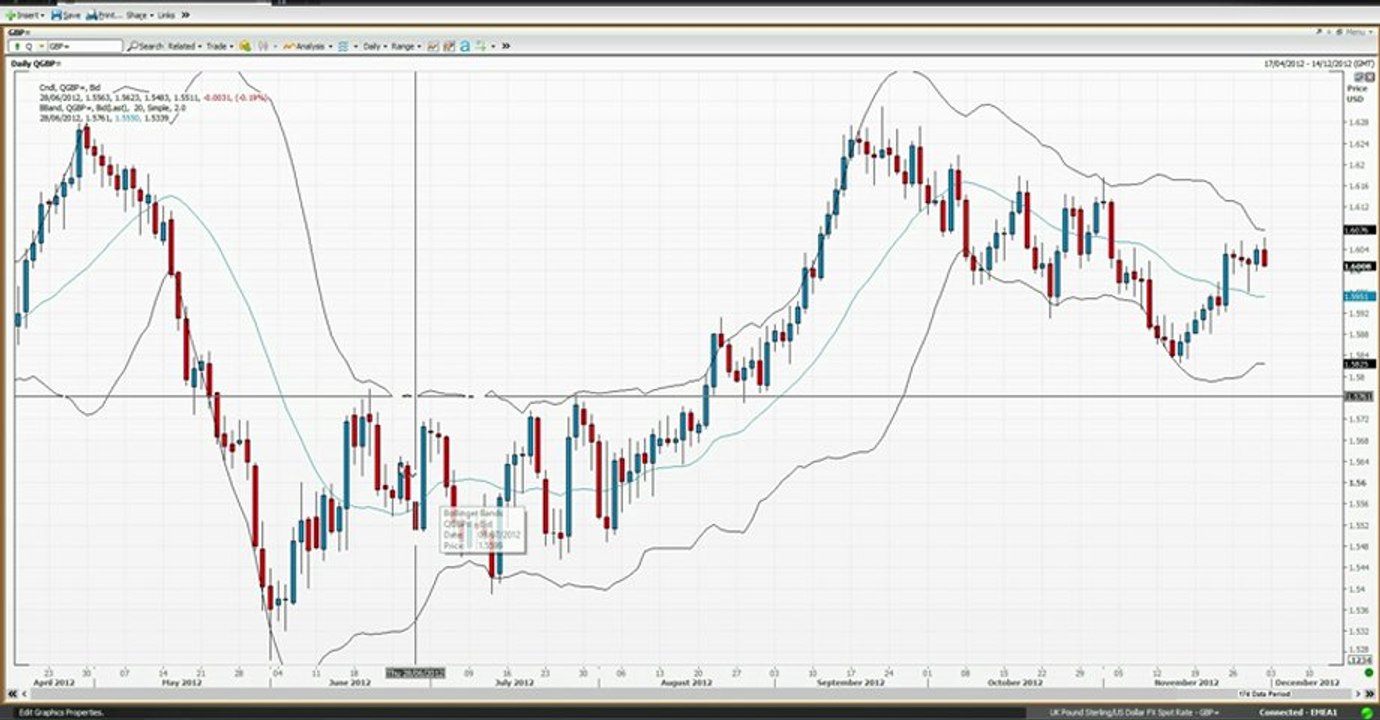Screen dimensions: 1380x720
Task: Click the GBP= window title tab
Action: click(x=20, y=32)
